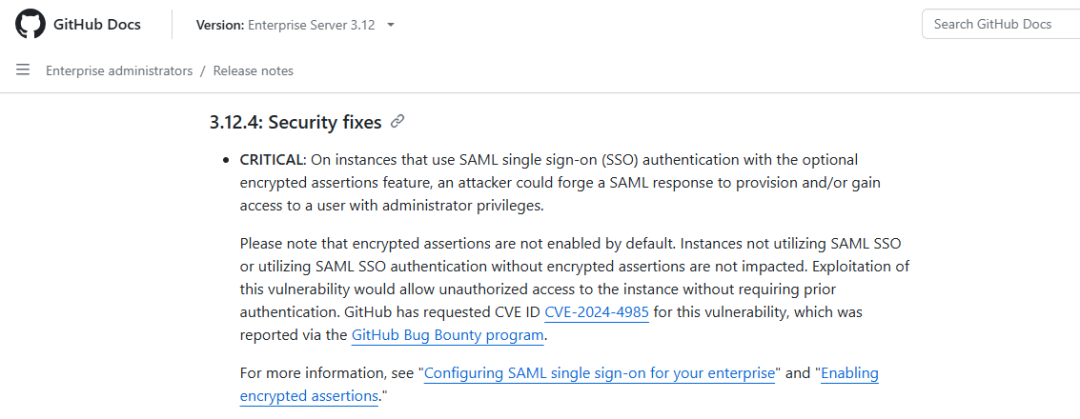Click the anchor link icon beside Security fixes
Viewport: 1080px width, 419px height.
(x=397, y=122)
